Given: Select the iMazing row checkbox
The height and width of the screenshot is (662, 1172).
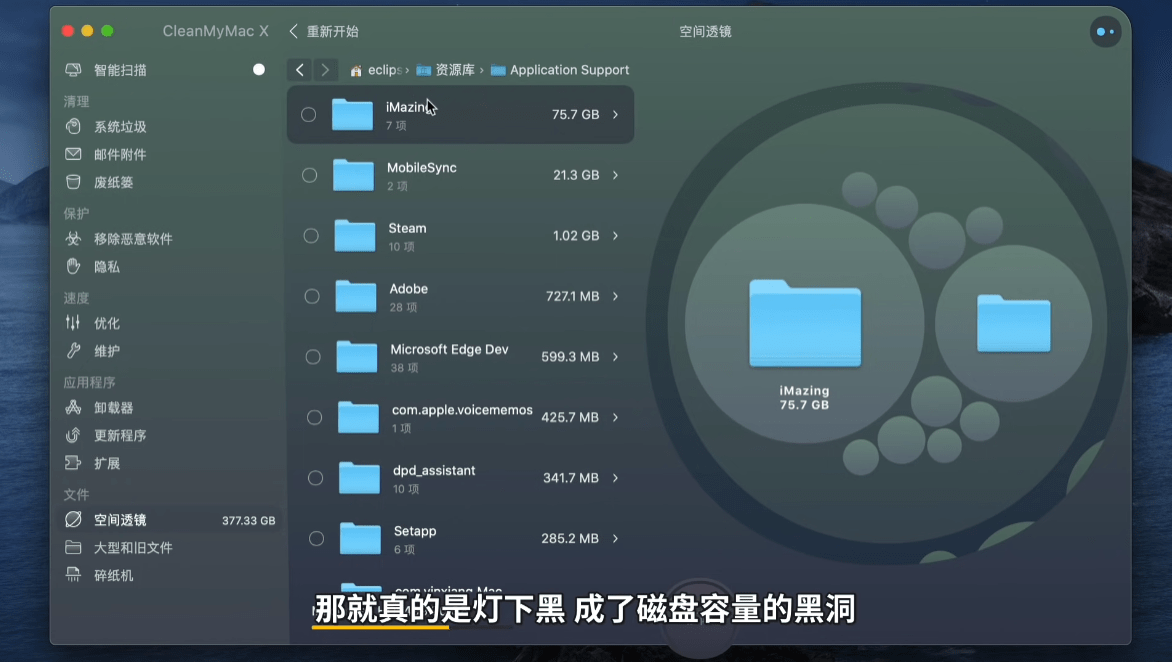Looking at the screenshot, I should tap(308, 114).
